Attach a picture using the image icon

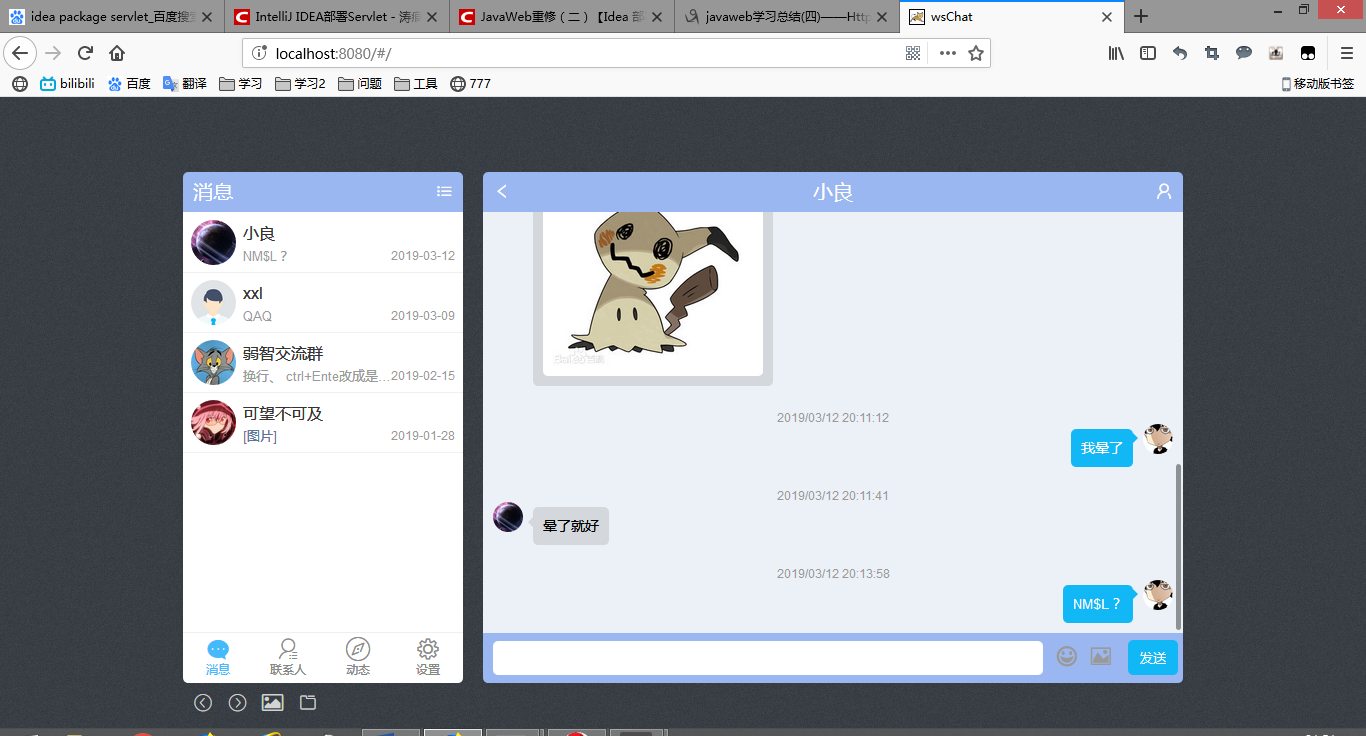click(1101, 657)
